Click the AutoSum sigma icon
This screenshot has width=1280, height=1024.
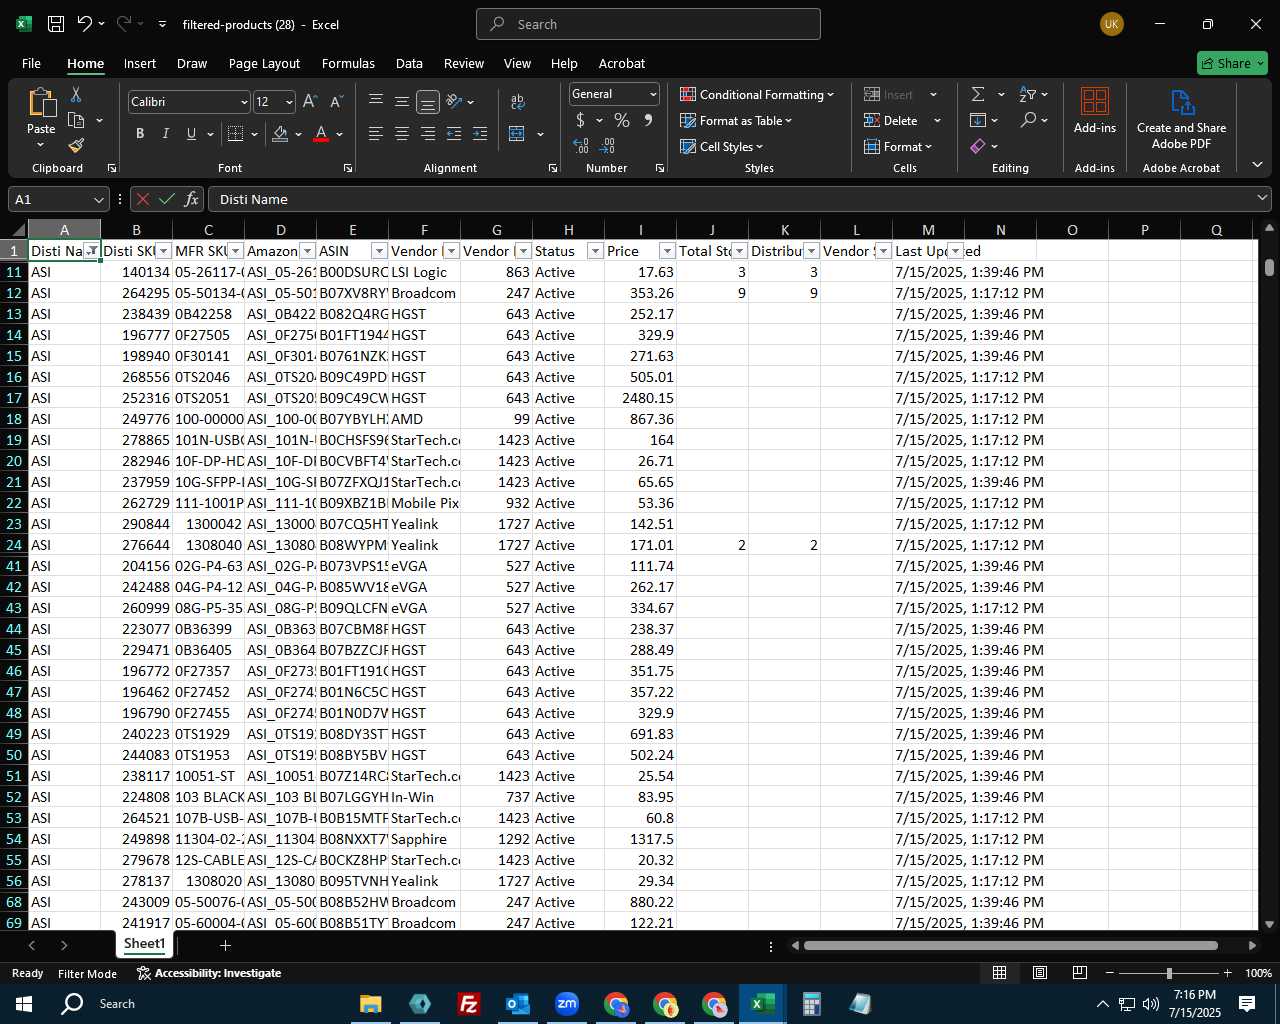[x=978, y=94]
